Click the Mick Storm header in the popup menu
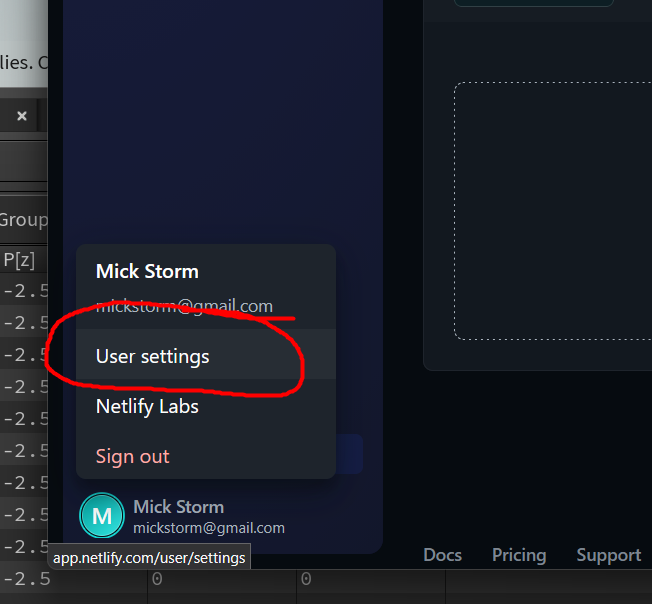This screenshot has width=652, height=604. point(147,271)
